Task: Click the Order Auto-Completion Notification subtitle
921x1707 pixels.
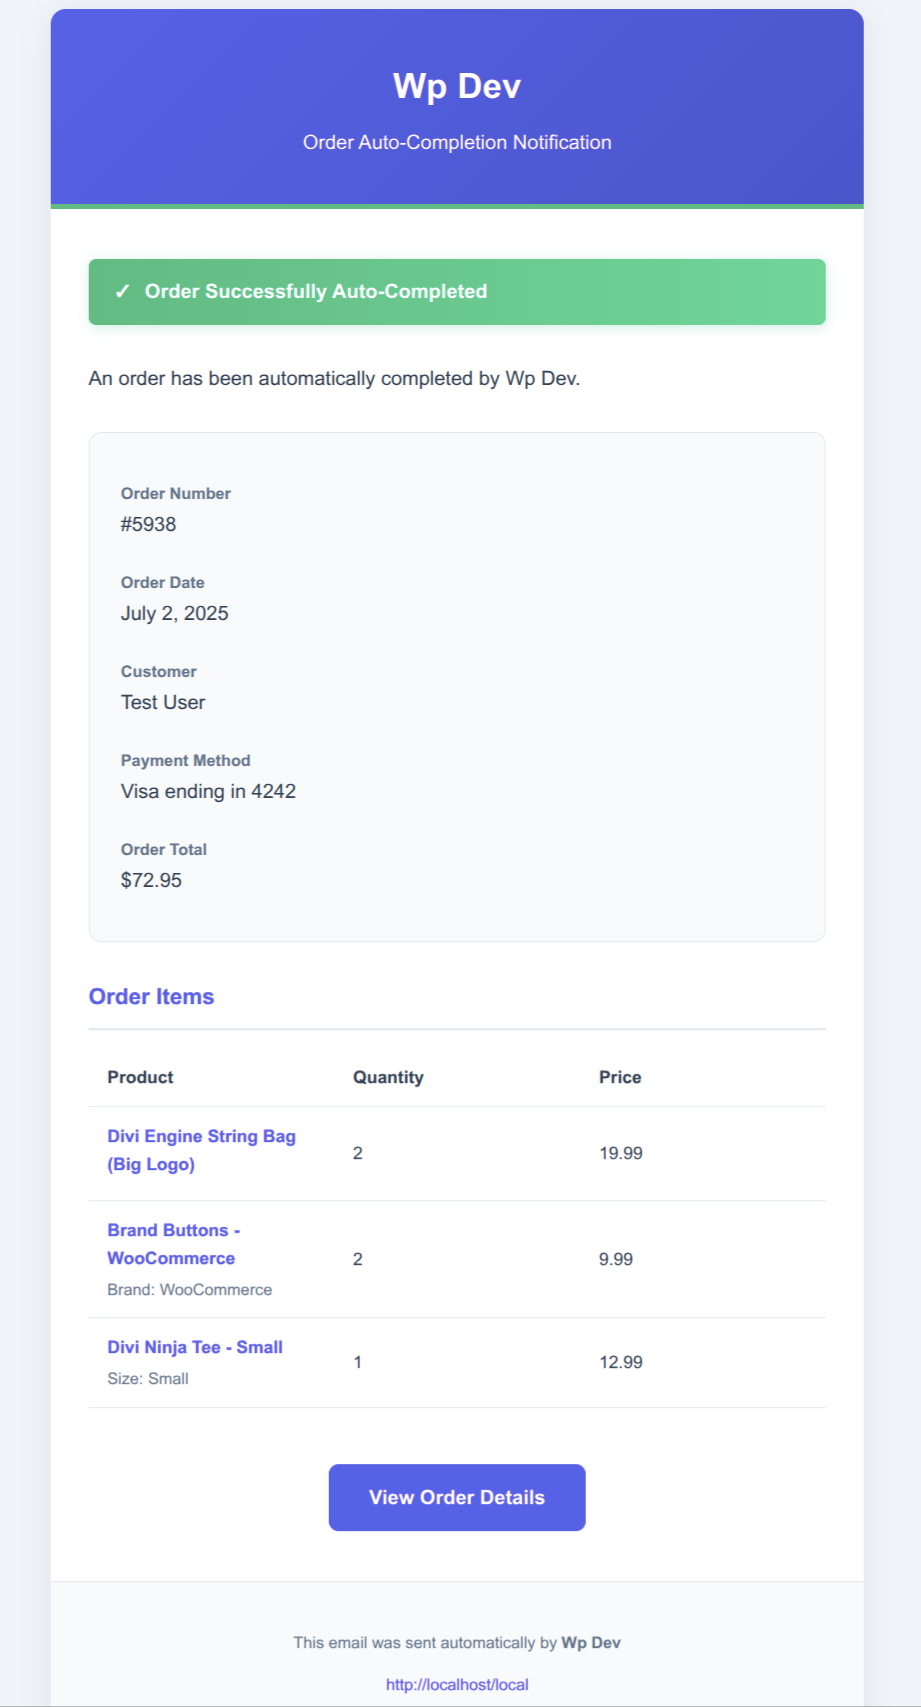Action: [x=457, y=142]
